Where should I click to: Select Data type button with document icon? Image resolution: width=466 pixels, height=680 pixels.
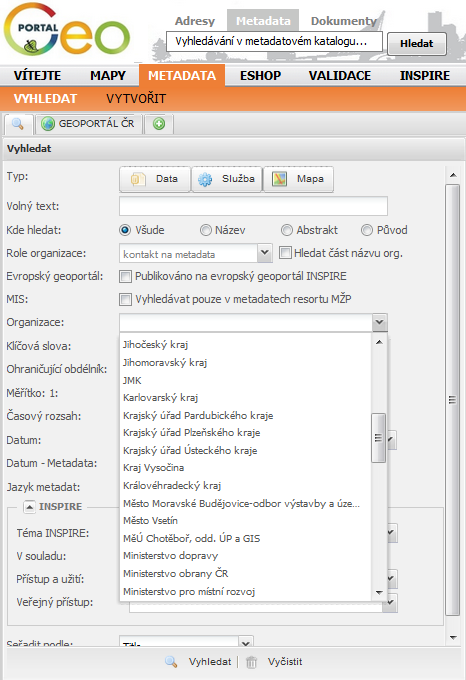pos(155,179)
